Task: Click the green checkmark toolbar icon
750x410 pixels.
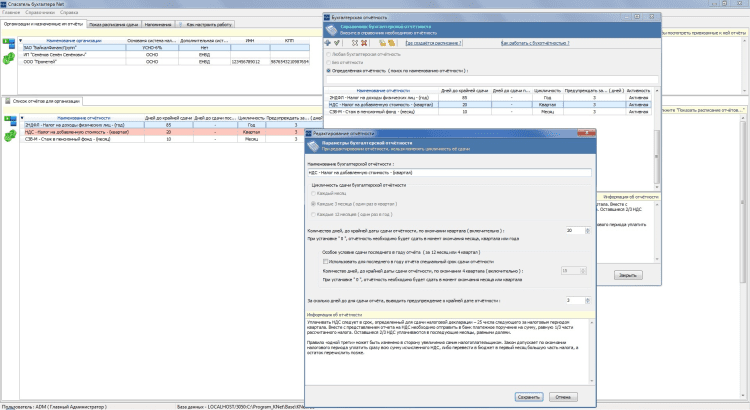Action: [337, 43]
